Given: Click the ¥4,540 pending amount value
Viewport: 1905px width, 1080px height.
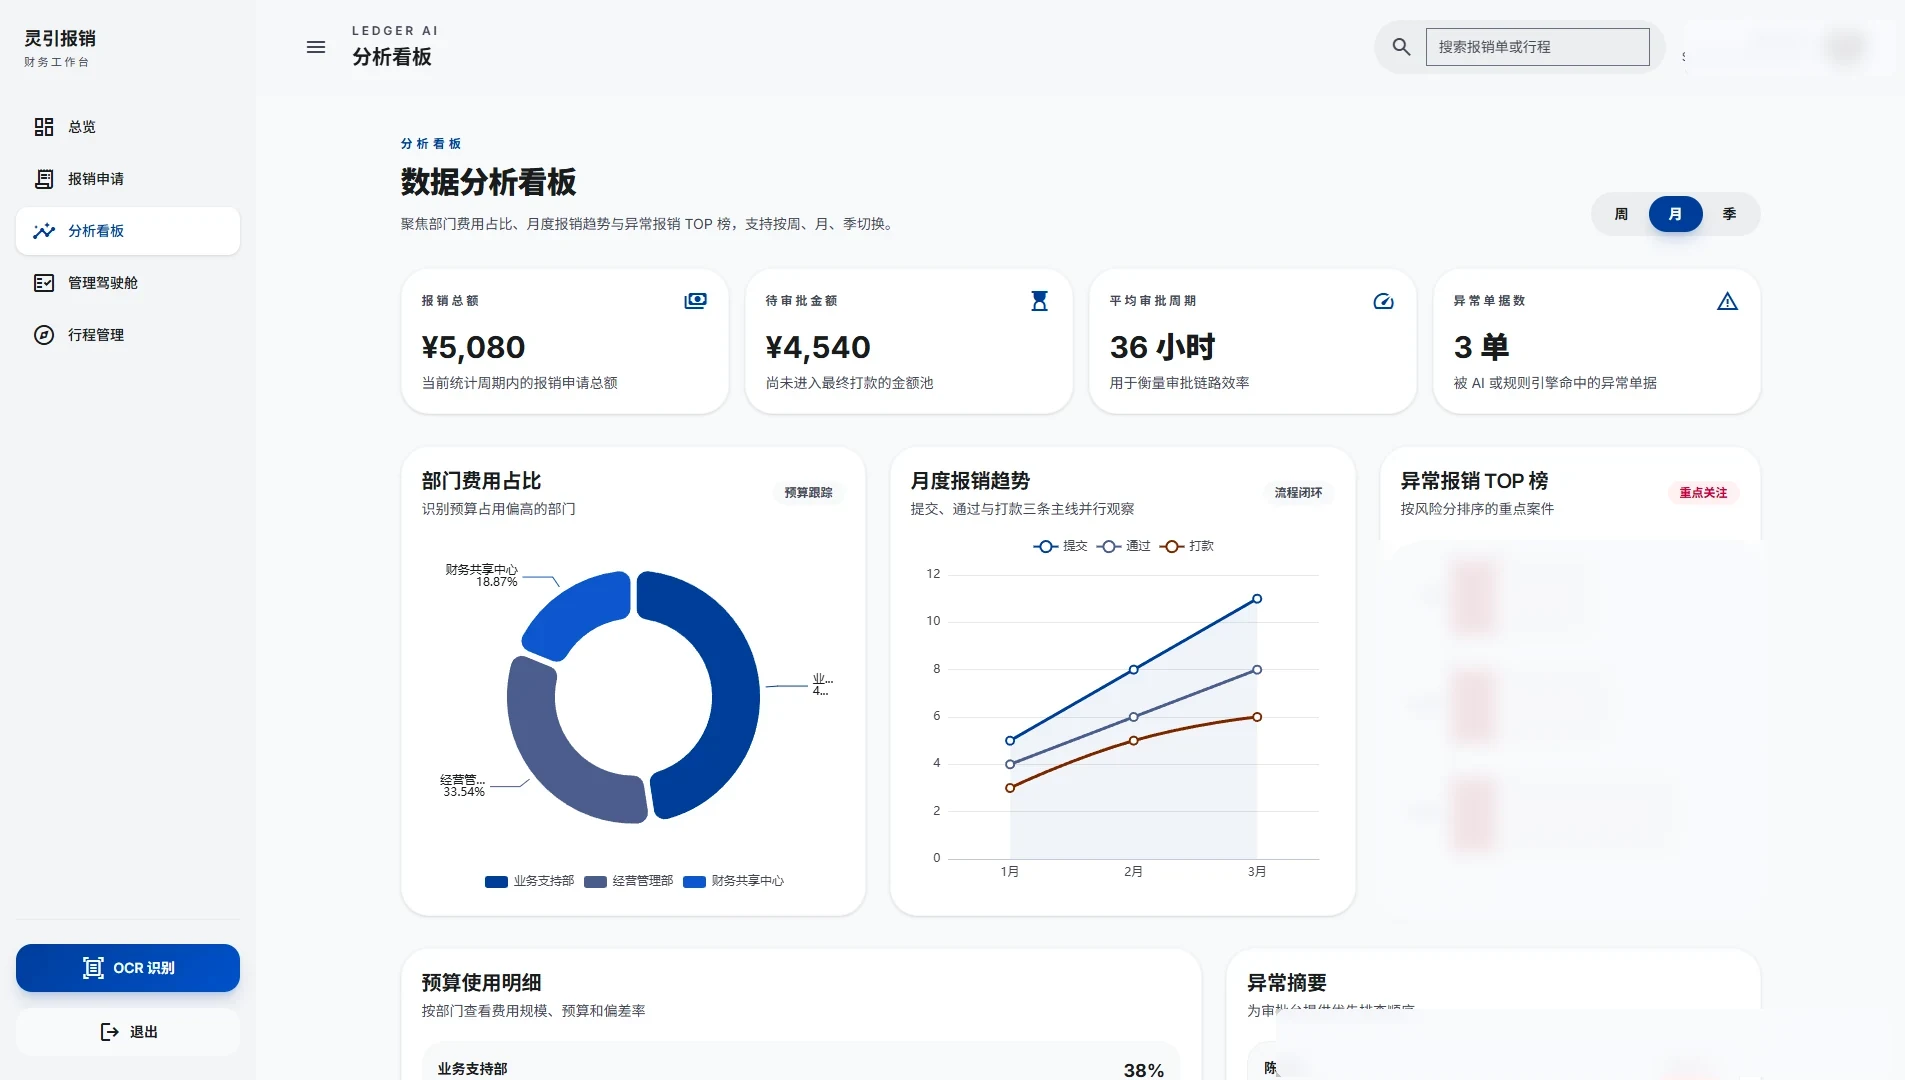Looking at the screenshot, I should tap(818, 347).
